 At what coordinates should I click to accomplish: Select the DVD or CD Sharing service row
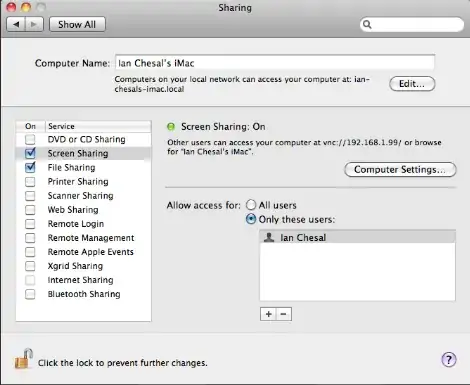(x=83, y=139)
